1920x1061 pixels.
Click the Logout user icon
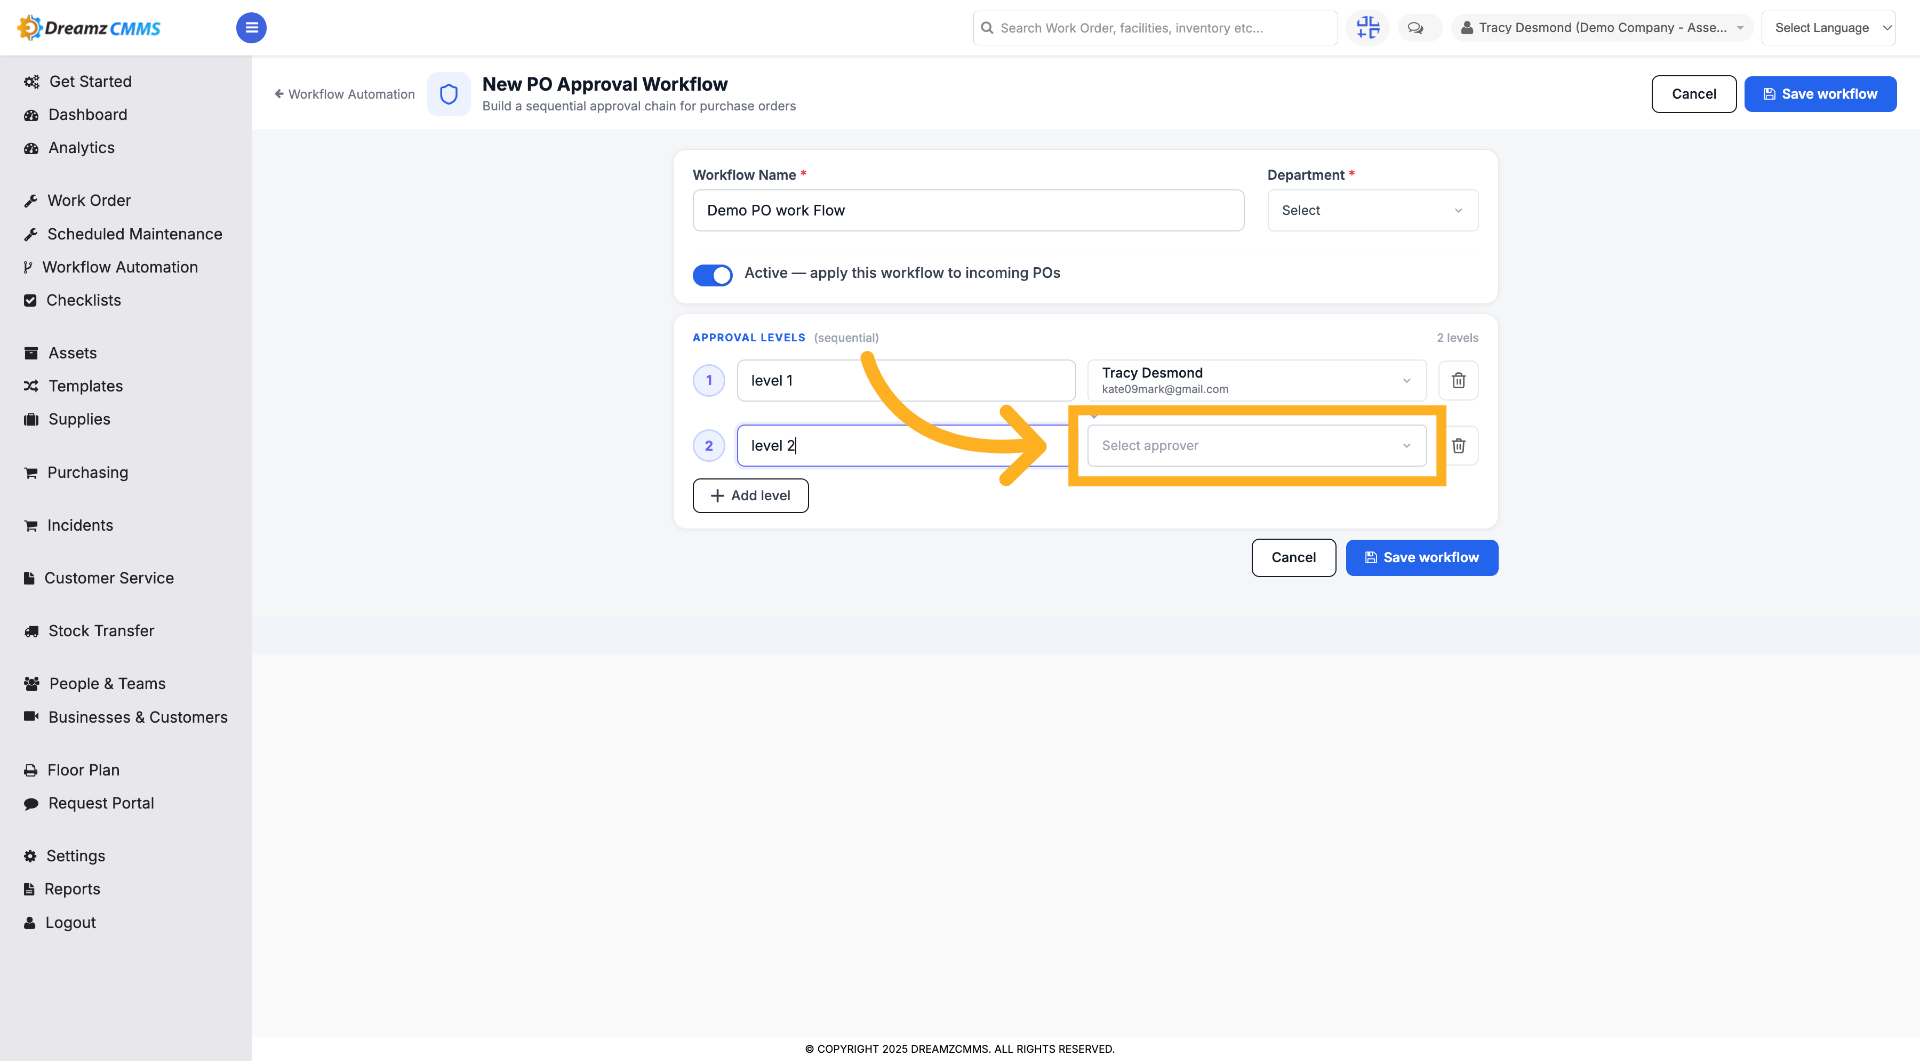pyautogui.click(x=30, y=923)
